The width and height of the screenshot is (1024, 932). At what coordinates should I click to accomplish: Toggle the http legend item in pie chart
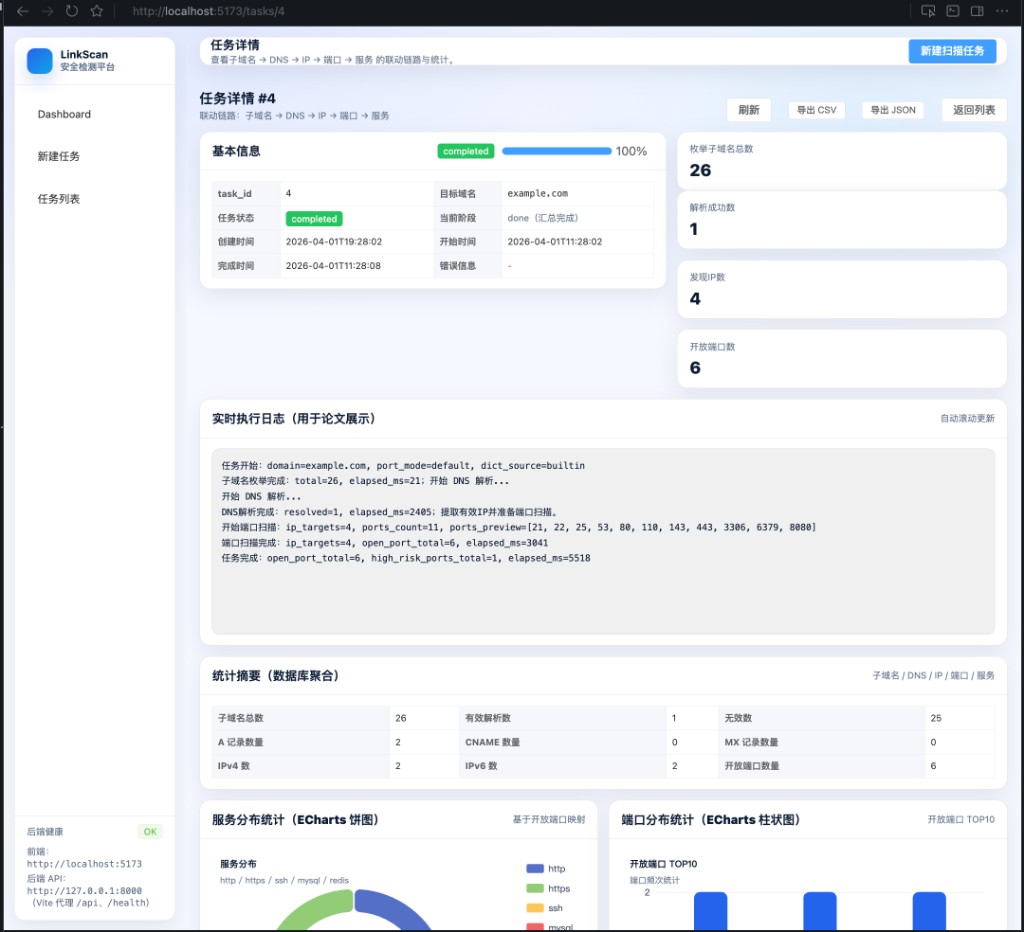coord(546,869)
